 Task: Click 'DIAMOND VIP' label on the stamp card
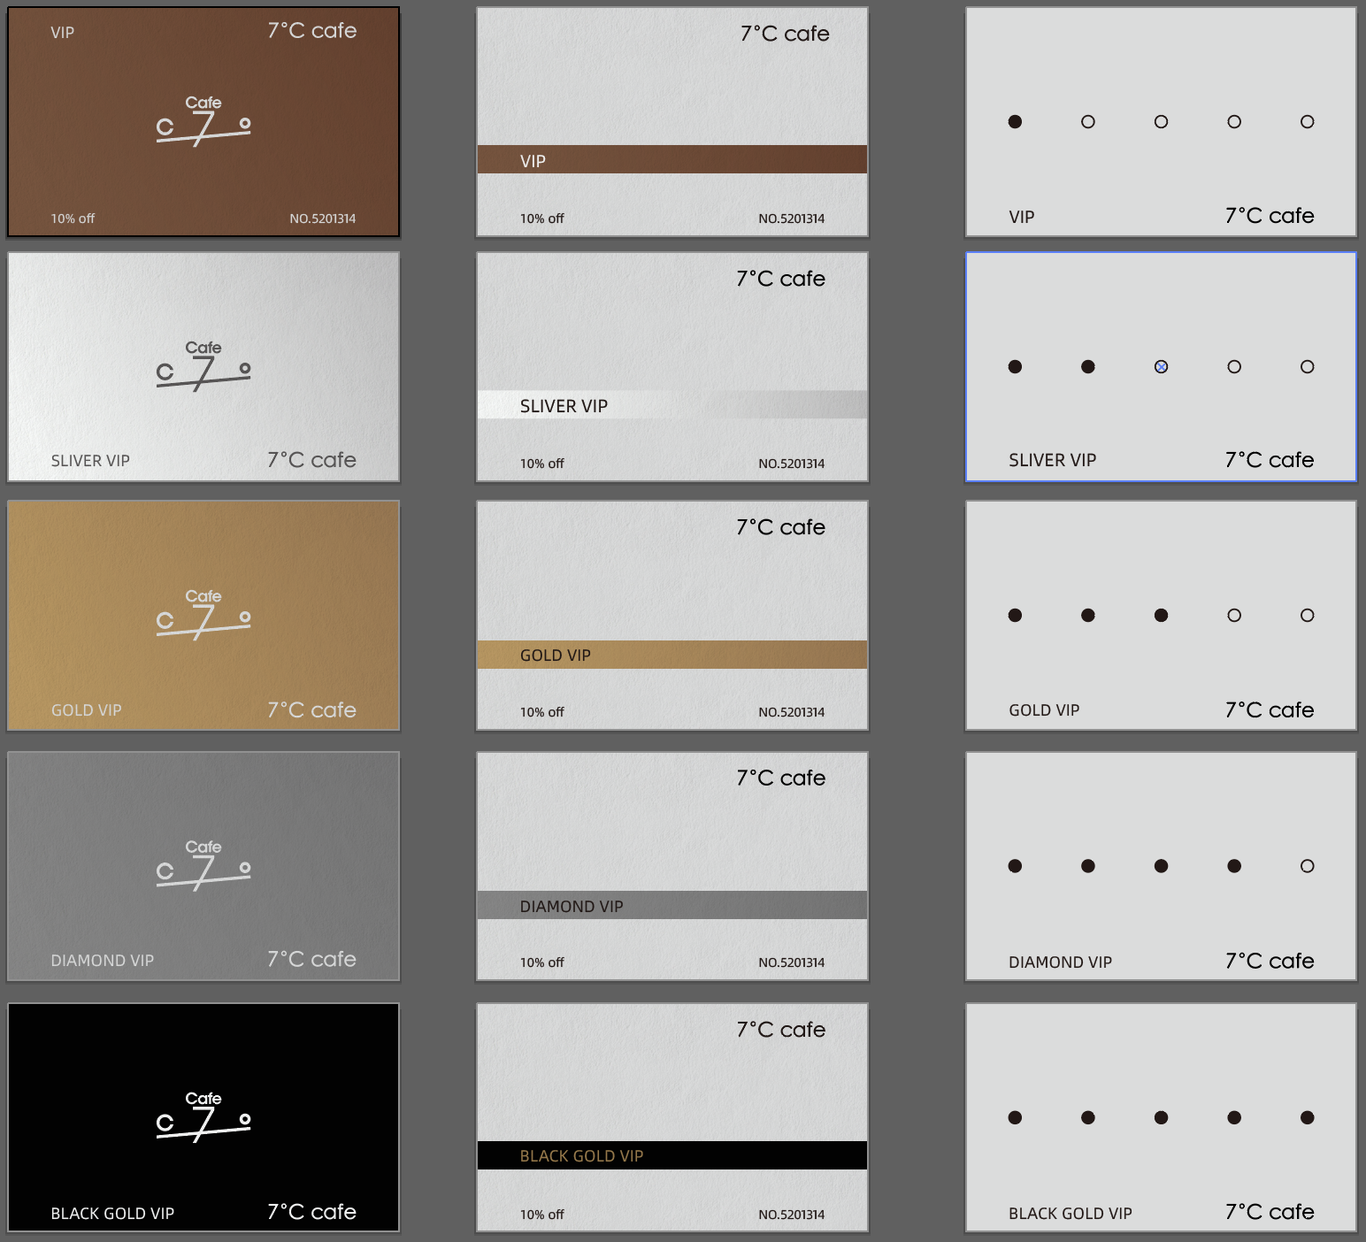pyautogui.click(x=1060, y=962)
